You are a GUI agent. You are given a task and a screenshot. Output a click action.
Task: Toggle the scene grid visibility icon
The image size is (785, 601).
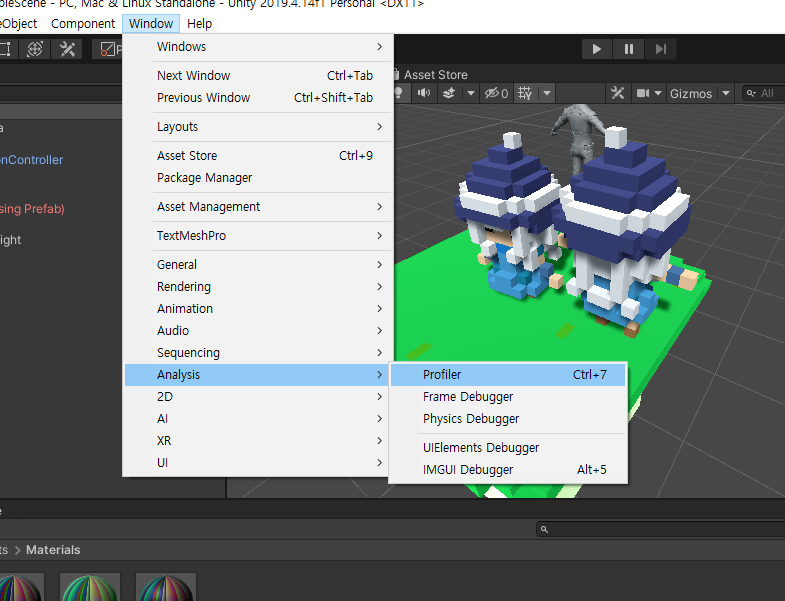click(525, 93)
